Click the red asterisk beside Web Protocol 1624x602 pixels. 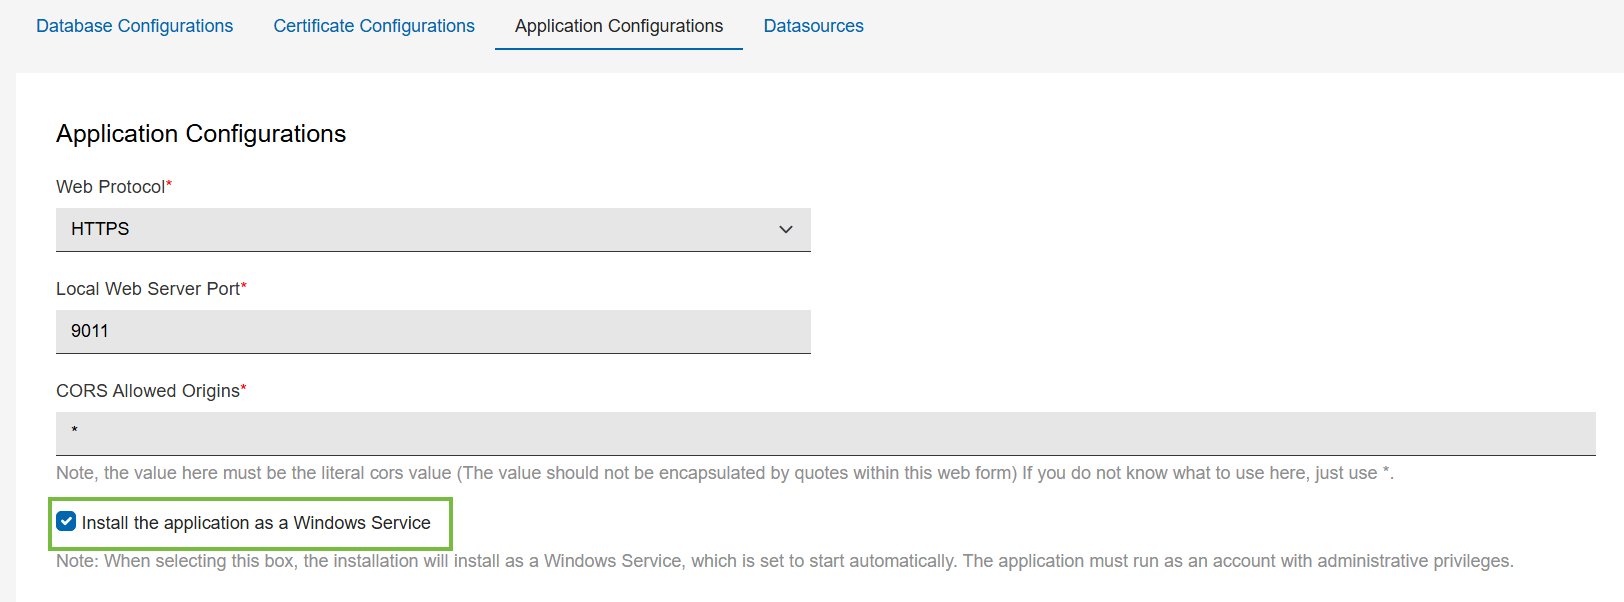[169, 184]
